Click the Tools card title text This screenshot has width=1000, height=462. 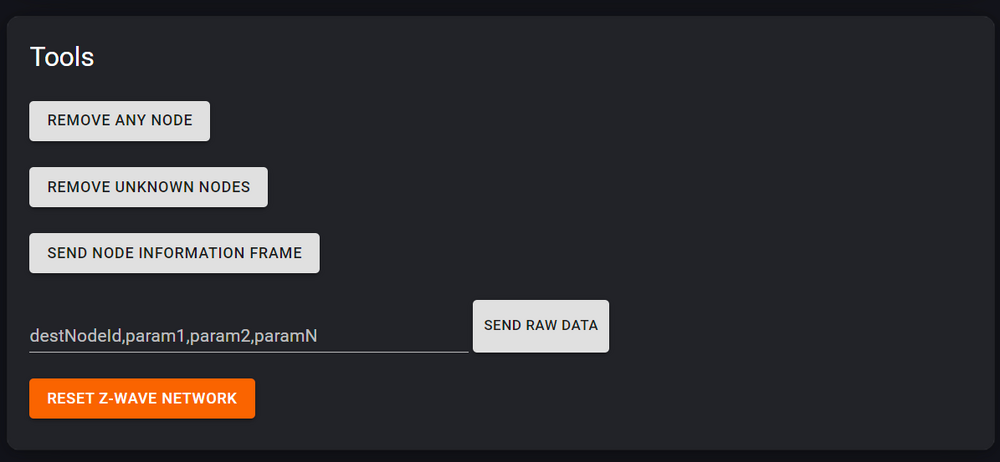pos(62,57)
